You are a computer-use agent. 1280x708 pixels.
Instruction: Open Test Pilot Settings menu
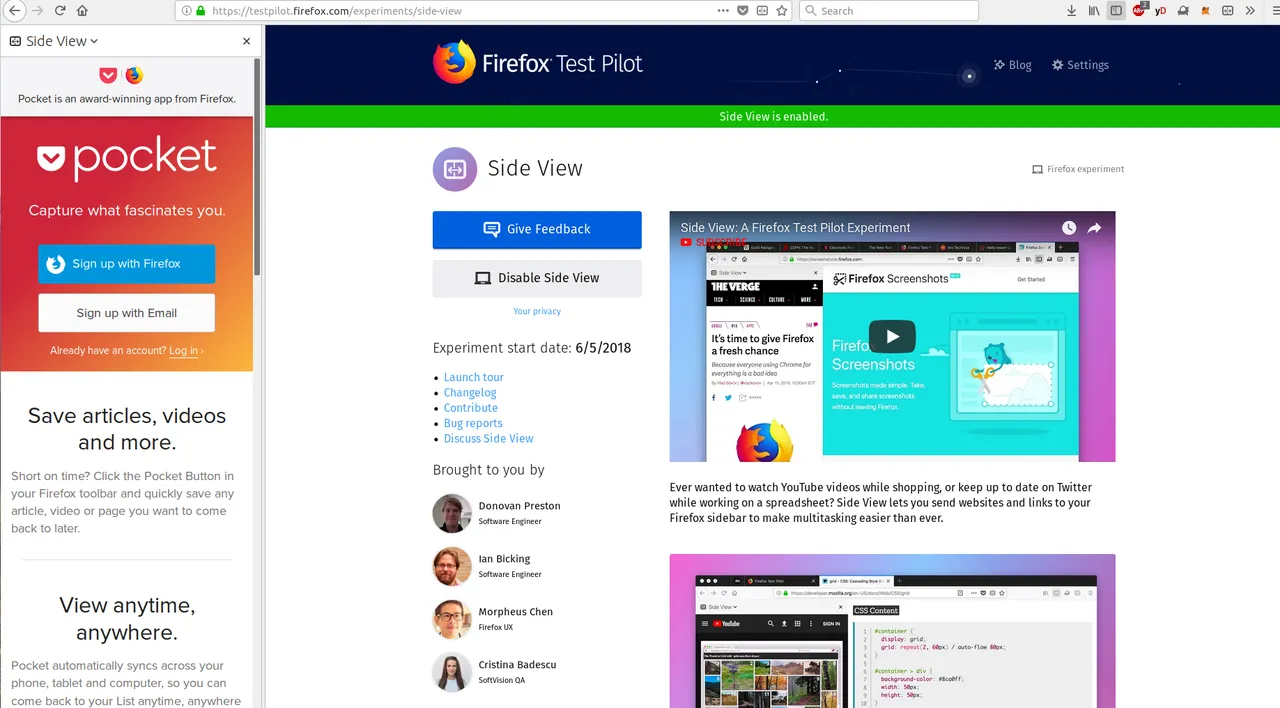click(1080, 65)
